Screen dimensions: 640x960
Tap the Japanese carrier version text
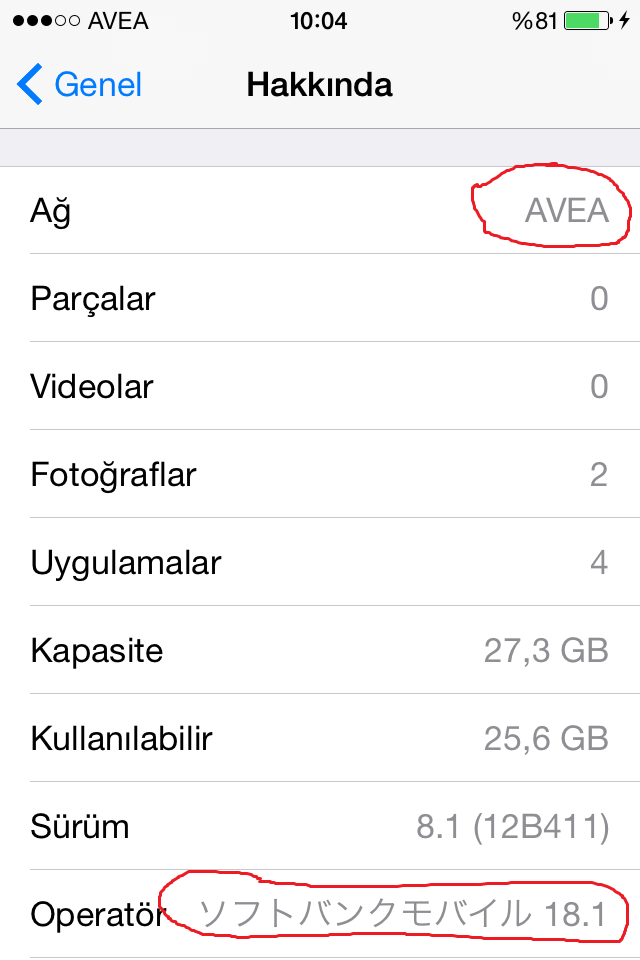[x=402, y=914]
